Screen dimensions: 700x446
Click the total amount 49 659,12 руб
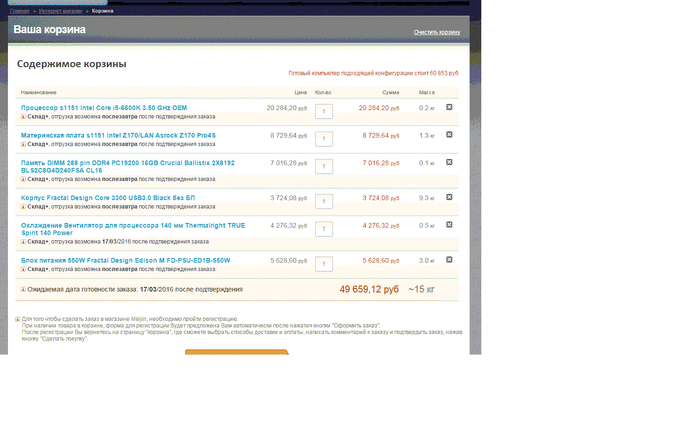tap(369, 289)
